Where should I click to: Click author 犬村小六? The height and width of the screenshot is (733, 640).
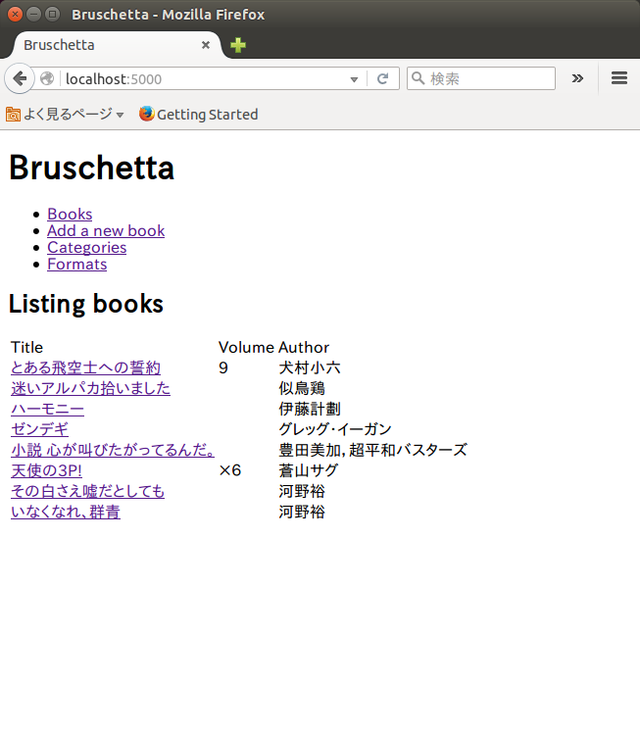pos(309,368)
